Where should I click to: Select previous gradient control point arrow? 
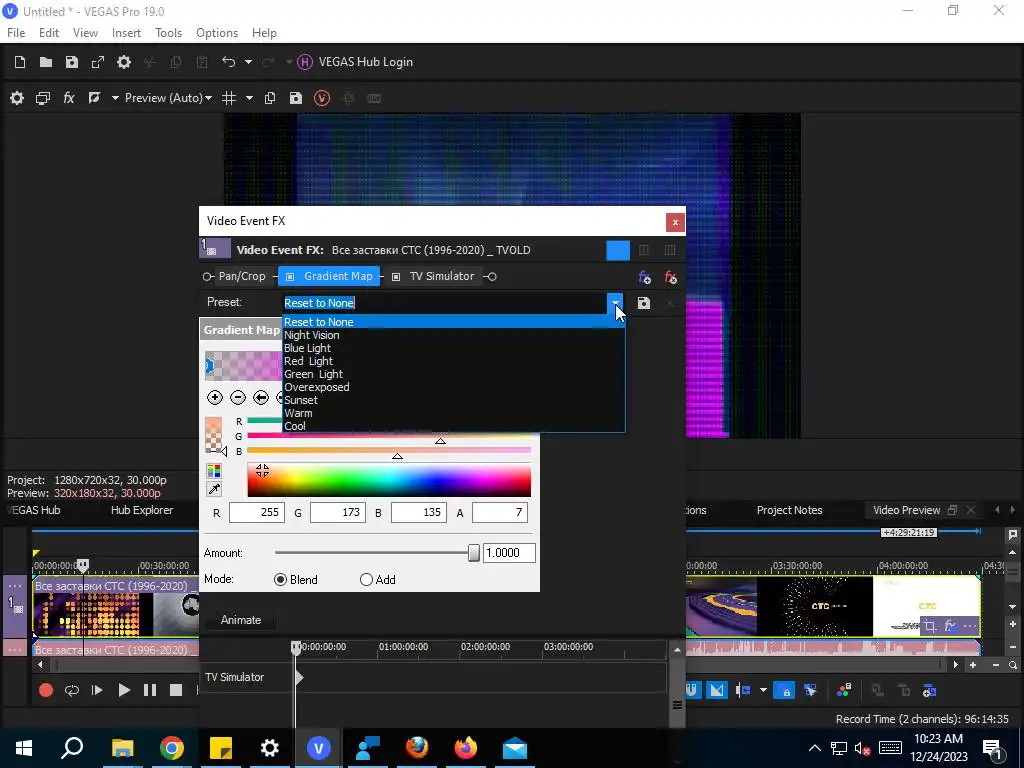coord(261,397)
